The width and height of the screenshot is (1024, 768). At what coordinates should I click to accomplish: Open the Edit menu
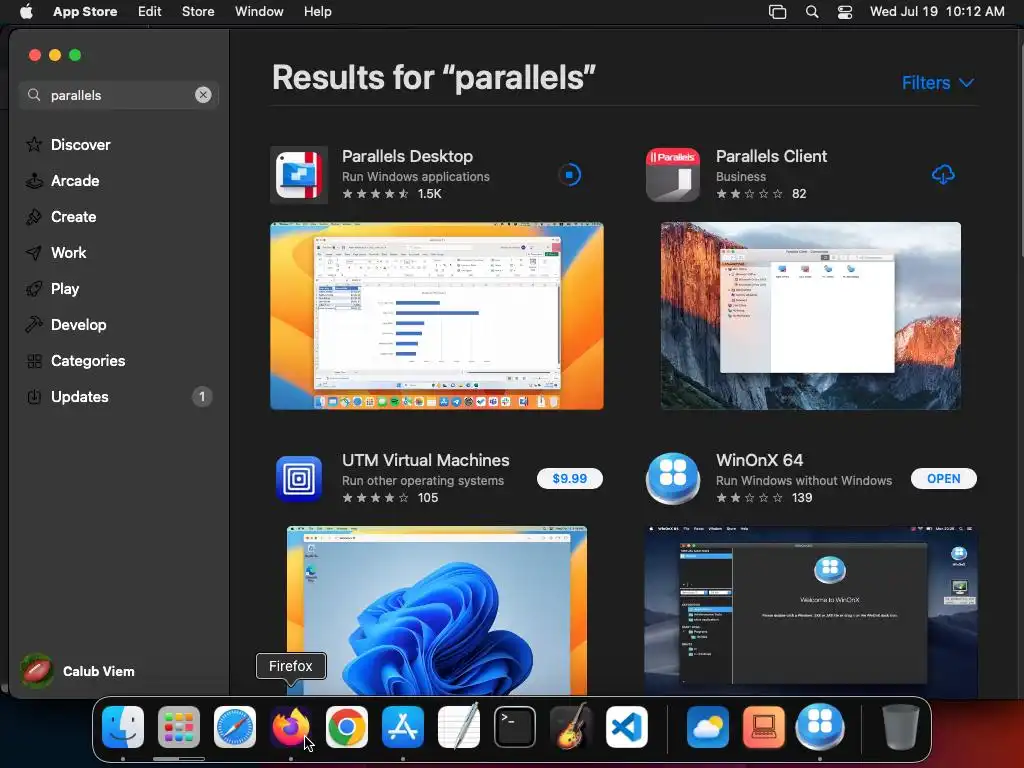(150, 12)
